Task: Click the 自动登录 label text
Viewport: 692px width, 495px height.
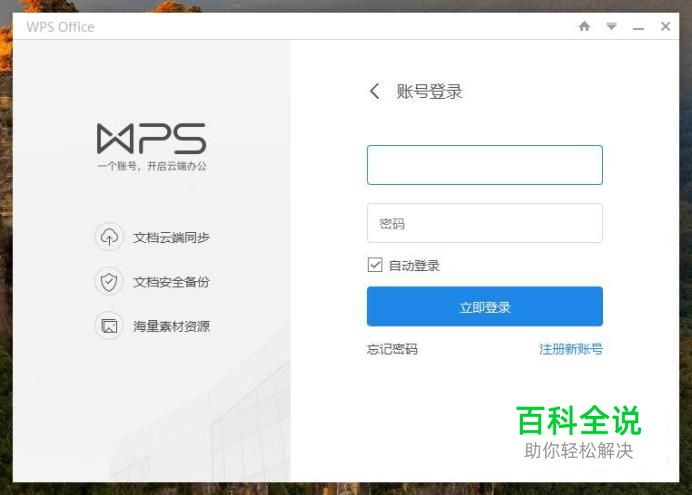Action: coord(414,266)
